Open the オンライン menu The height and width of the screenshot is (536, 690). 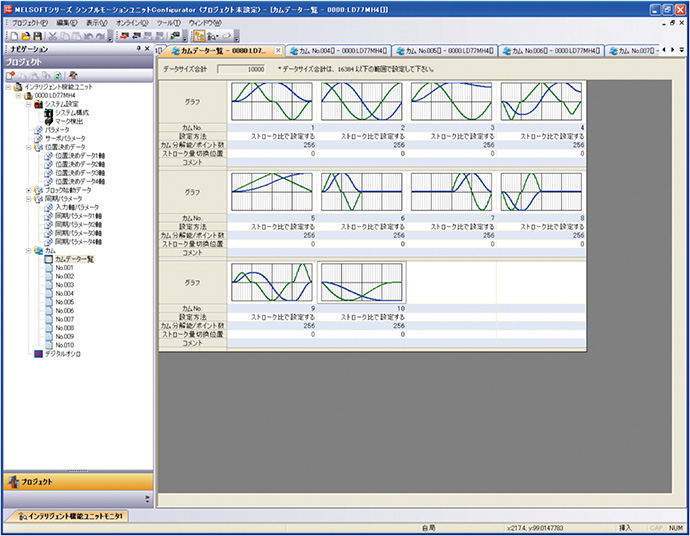[x=132, y=21]
